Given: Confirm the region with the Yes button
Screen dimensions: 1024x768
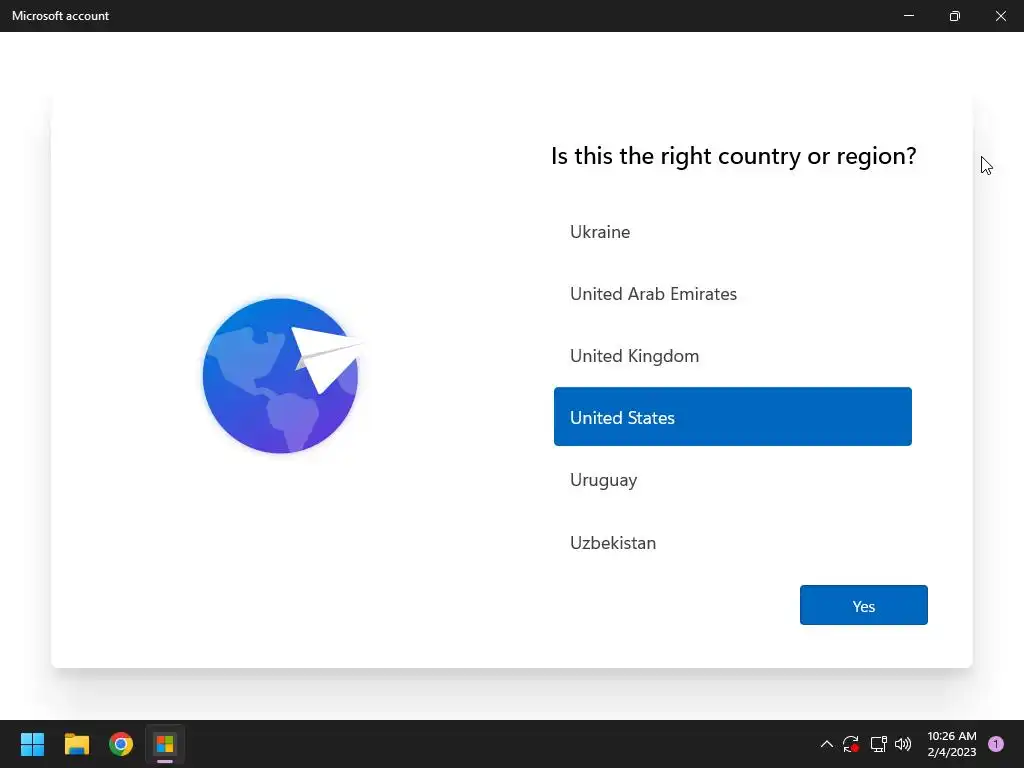Looking at the screenshot, I should coord(863,605).
